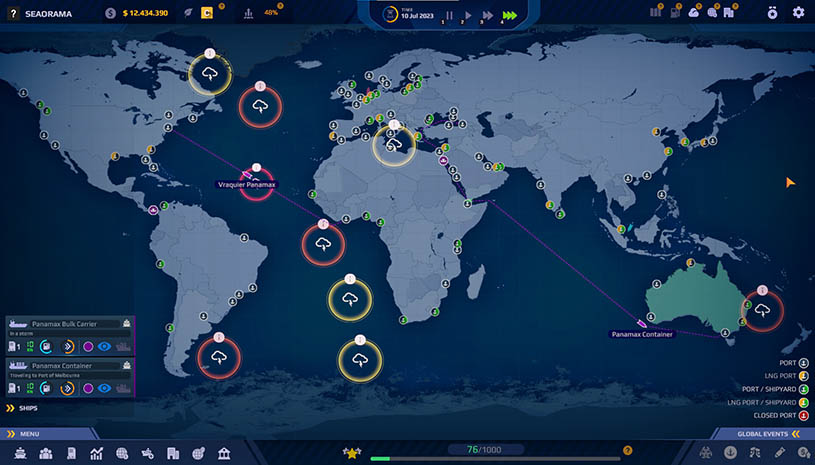Expand the MENU bar chevron
The image size is (815, 465).
11,434
